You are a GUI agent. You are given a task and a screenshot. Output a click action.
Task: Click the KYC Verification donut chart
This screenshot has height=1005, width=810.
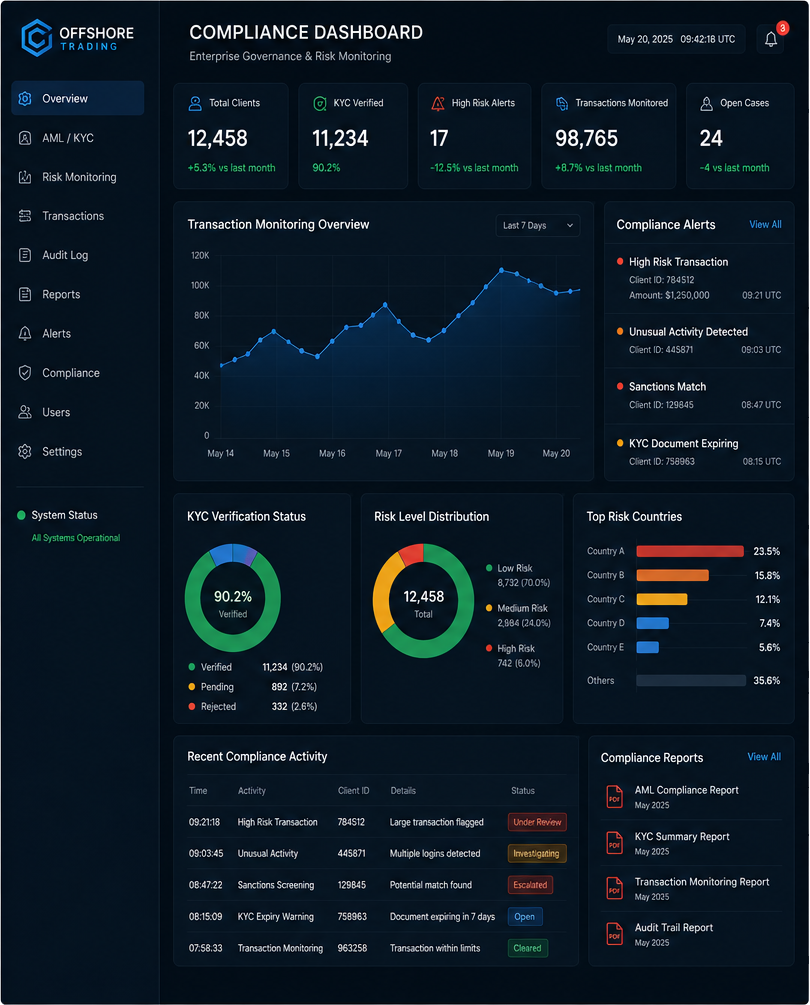(x=233, y=597)
